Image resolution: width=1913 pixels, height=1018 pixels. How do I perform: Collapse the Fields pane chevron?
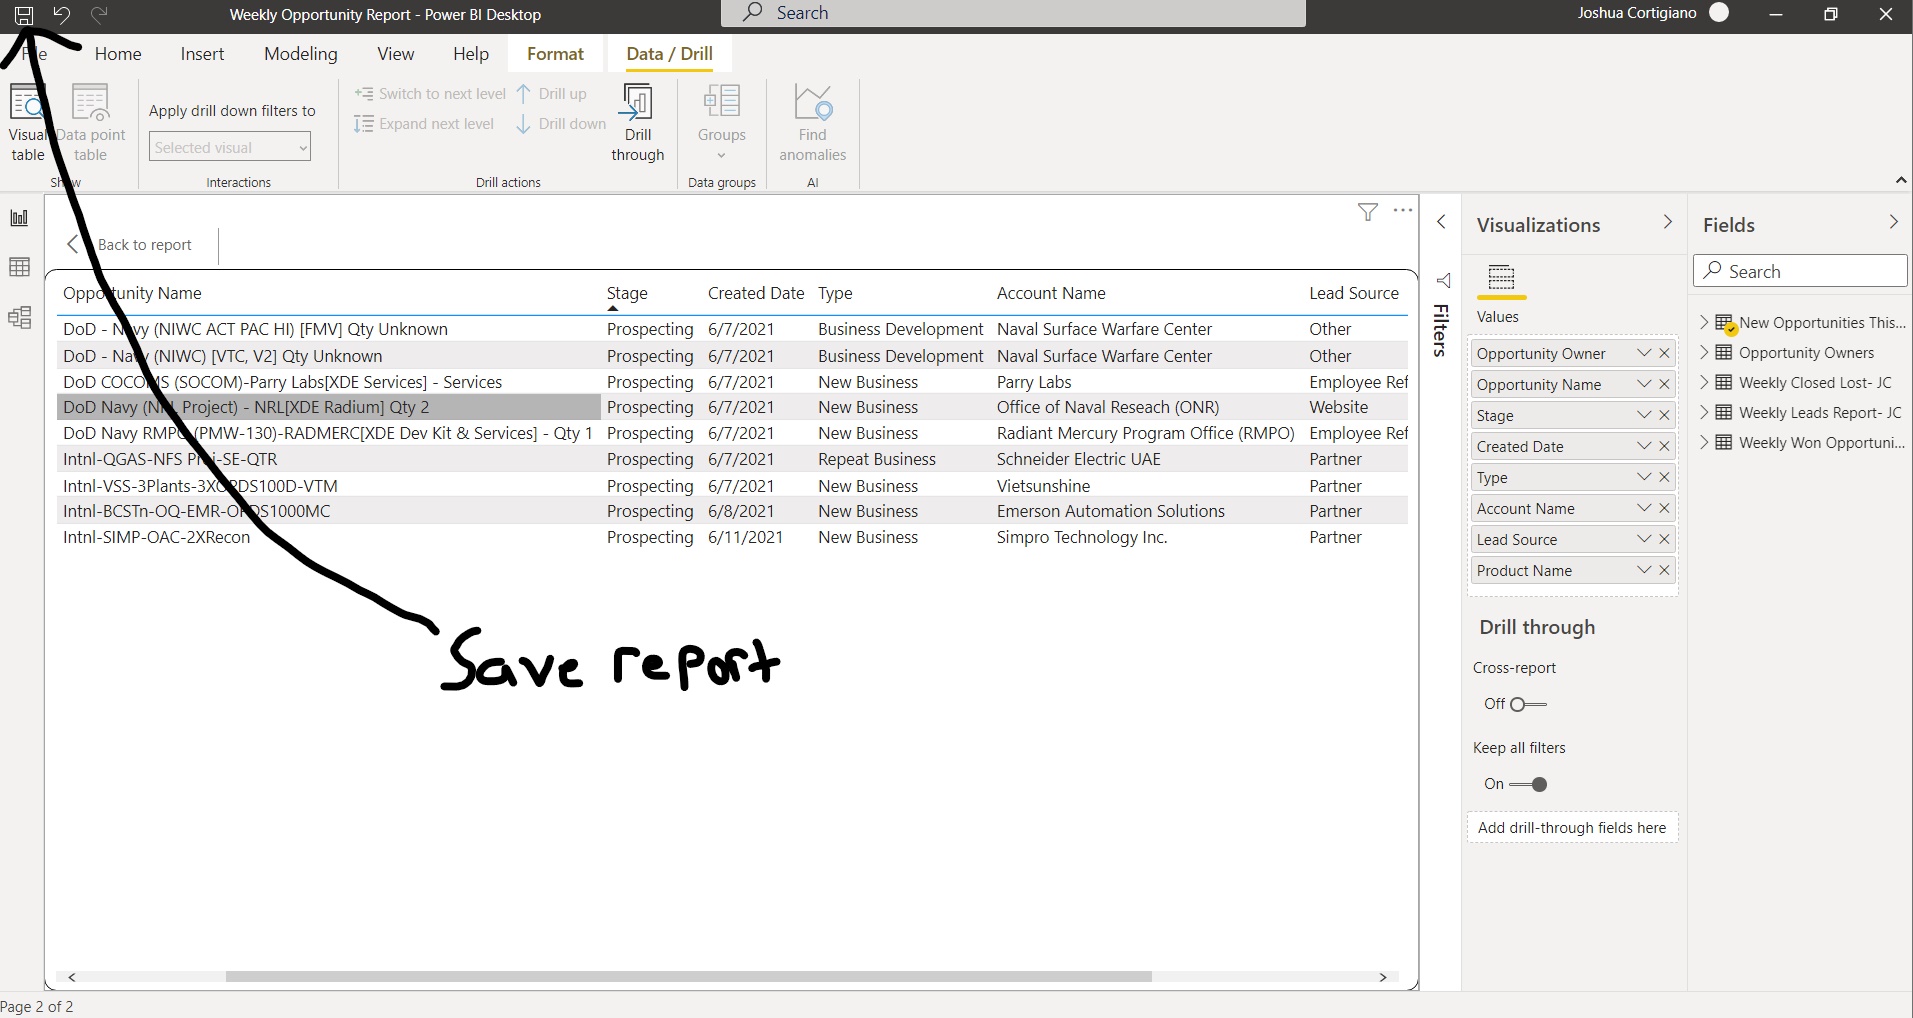(1893, 222)
